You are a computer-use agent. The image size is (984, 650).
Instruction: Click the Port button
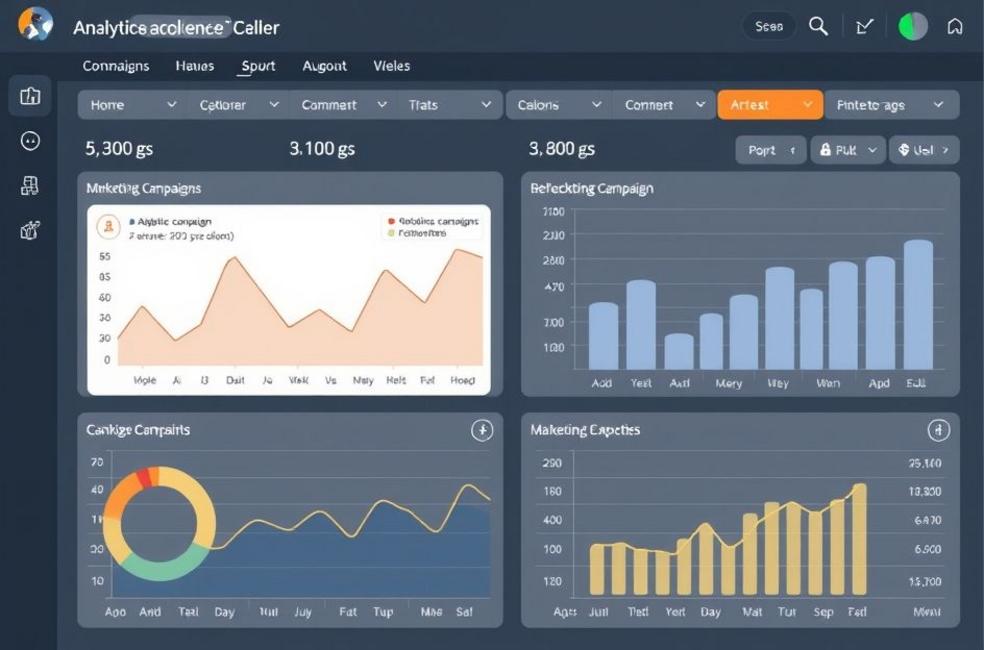[x=770, y=150]
